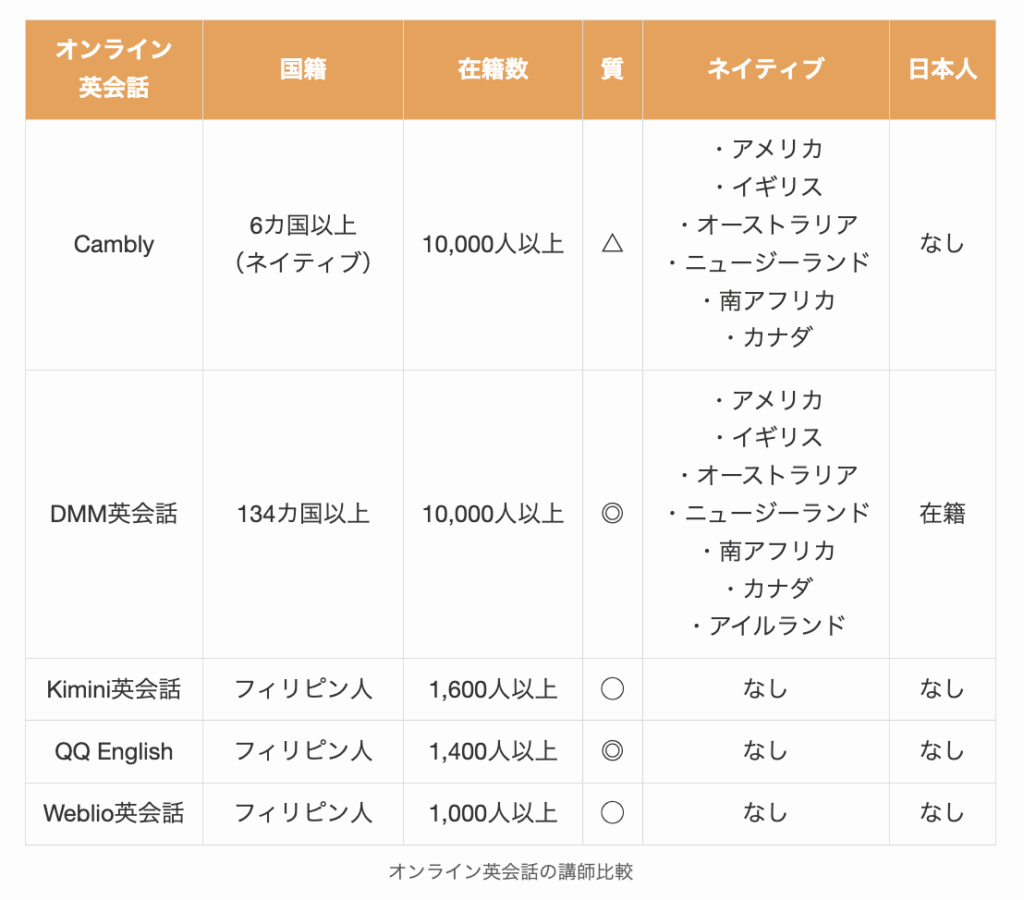Select the QQ English row label
1024x900 pixels.
tap(114, 751)
